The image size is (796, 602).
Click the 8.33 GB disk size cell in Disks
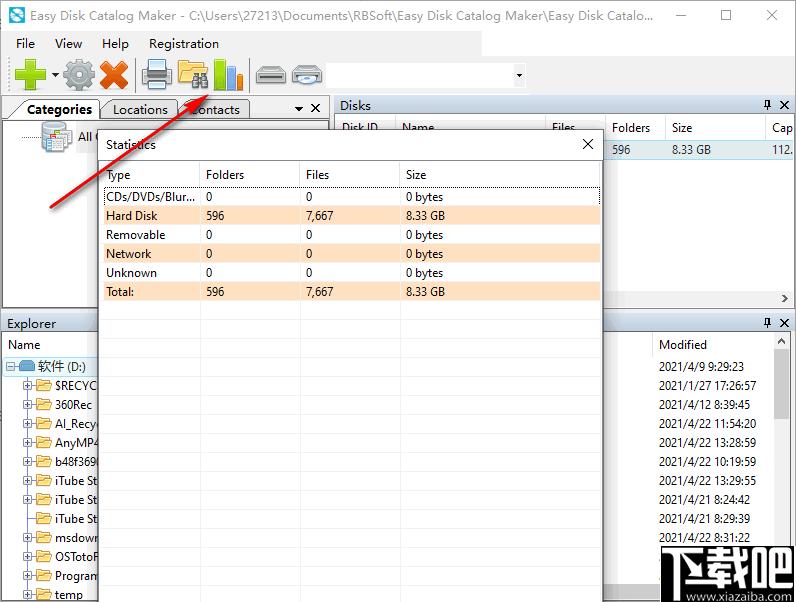691,150
